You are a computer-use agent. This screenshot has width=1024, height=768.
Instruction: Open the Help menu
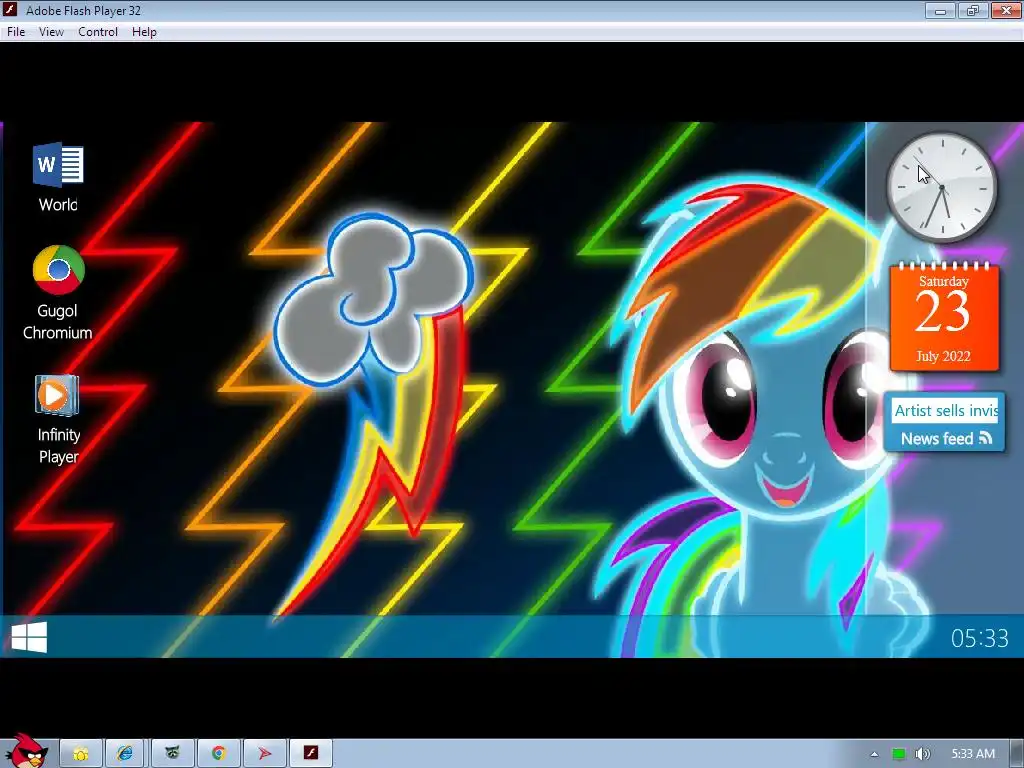click(x=144, y=32)
